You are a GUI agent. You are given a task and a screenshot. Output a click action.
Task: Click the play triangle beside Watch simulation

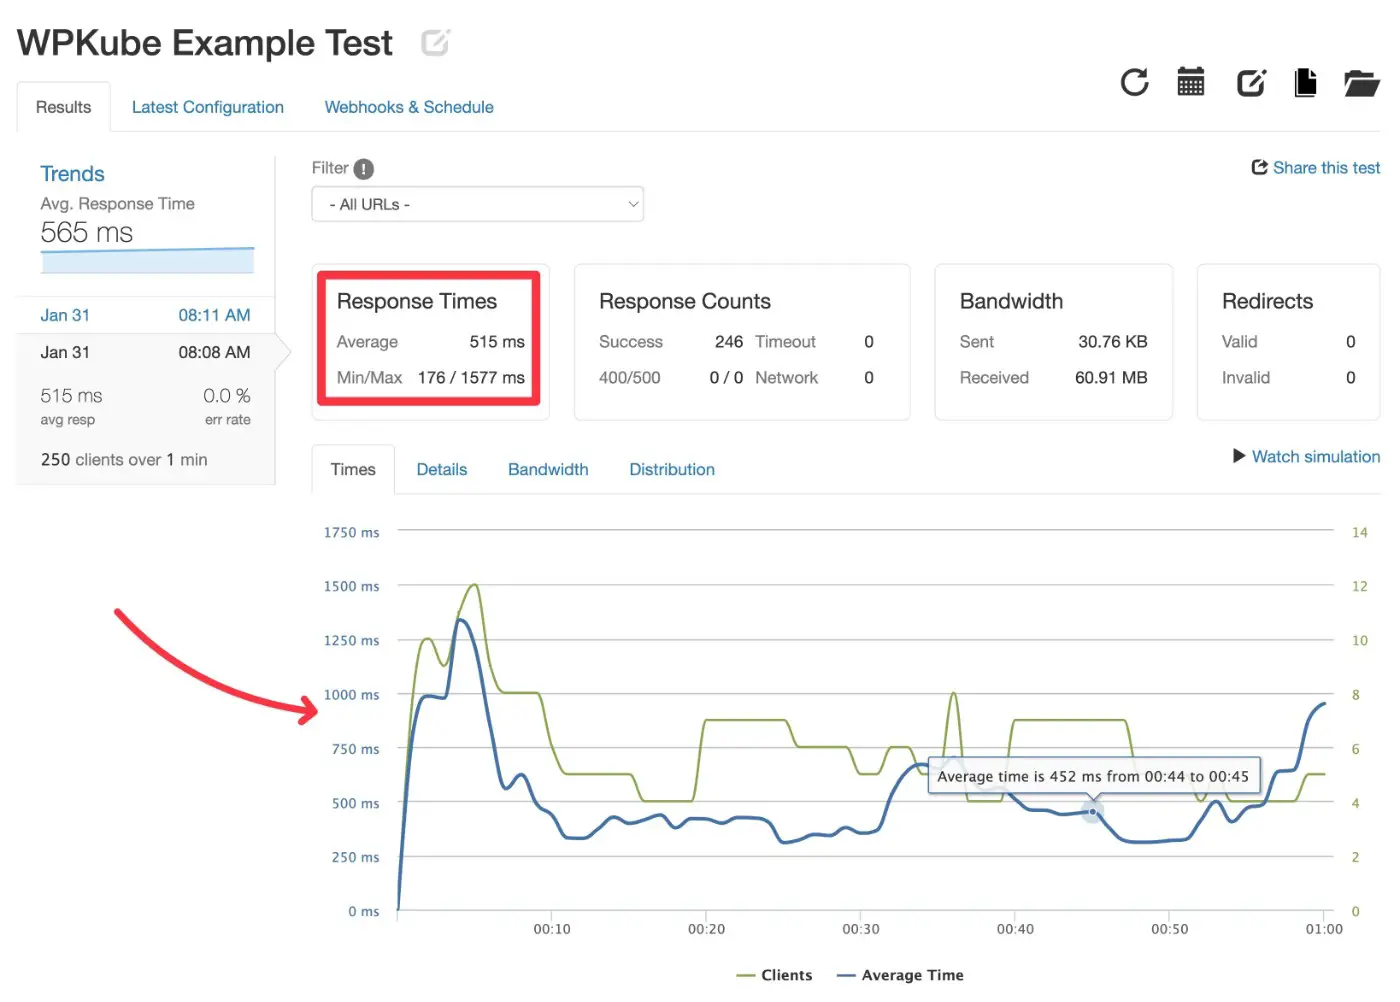pyautogui.click(x=1239, y=456)
